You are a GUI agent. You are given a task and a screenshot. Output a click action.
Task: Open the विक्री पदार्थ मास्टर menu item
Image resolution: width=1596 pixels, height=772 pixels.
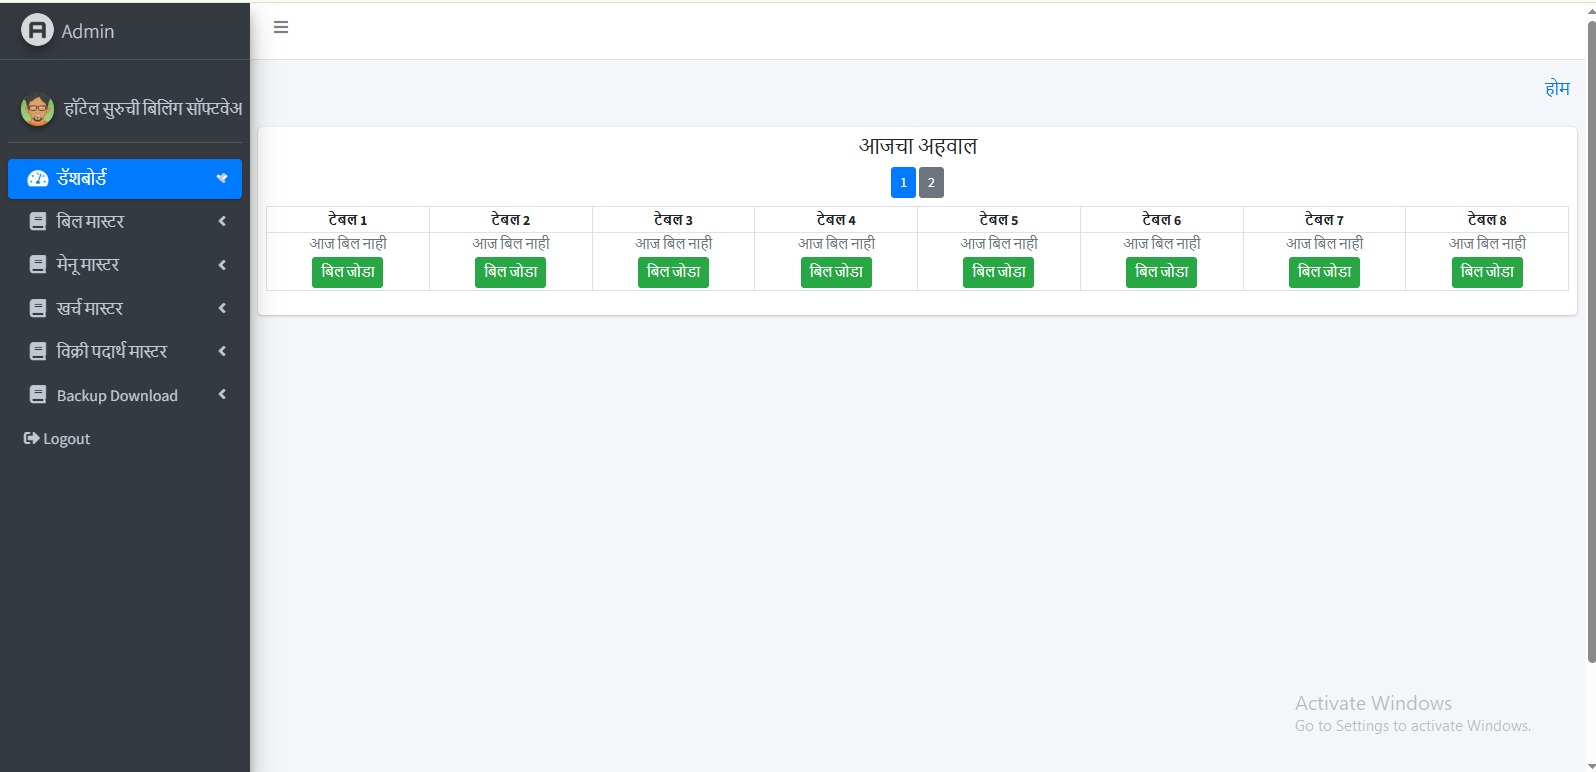tap(125, 352)
